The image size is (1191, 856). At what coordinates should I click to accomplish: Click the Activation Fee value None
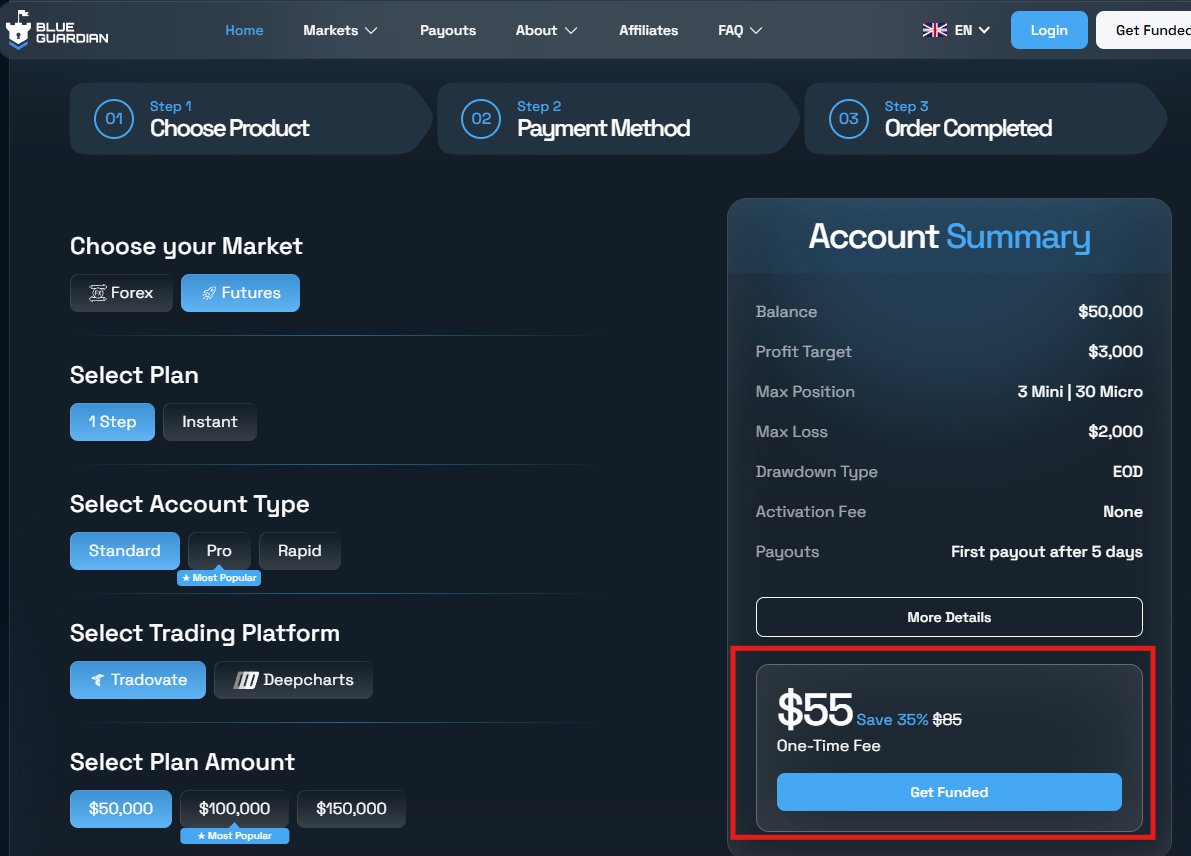pos(1123,512)
